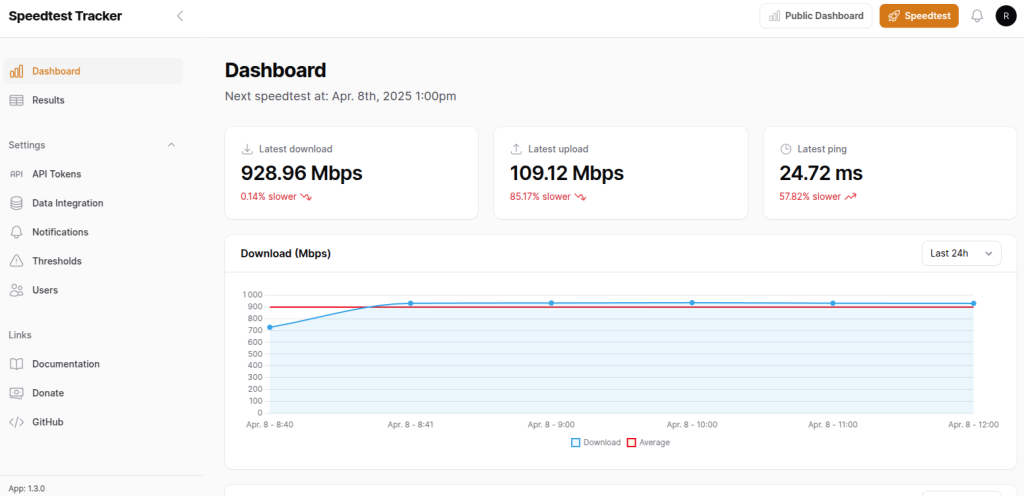Image resolution: width=1024 pixels, height=496 pixels.
Task: Click the Latest download arrow icon
Action: click(x=248, y=149)
